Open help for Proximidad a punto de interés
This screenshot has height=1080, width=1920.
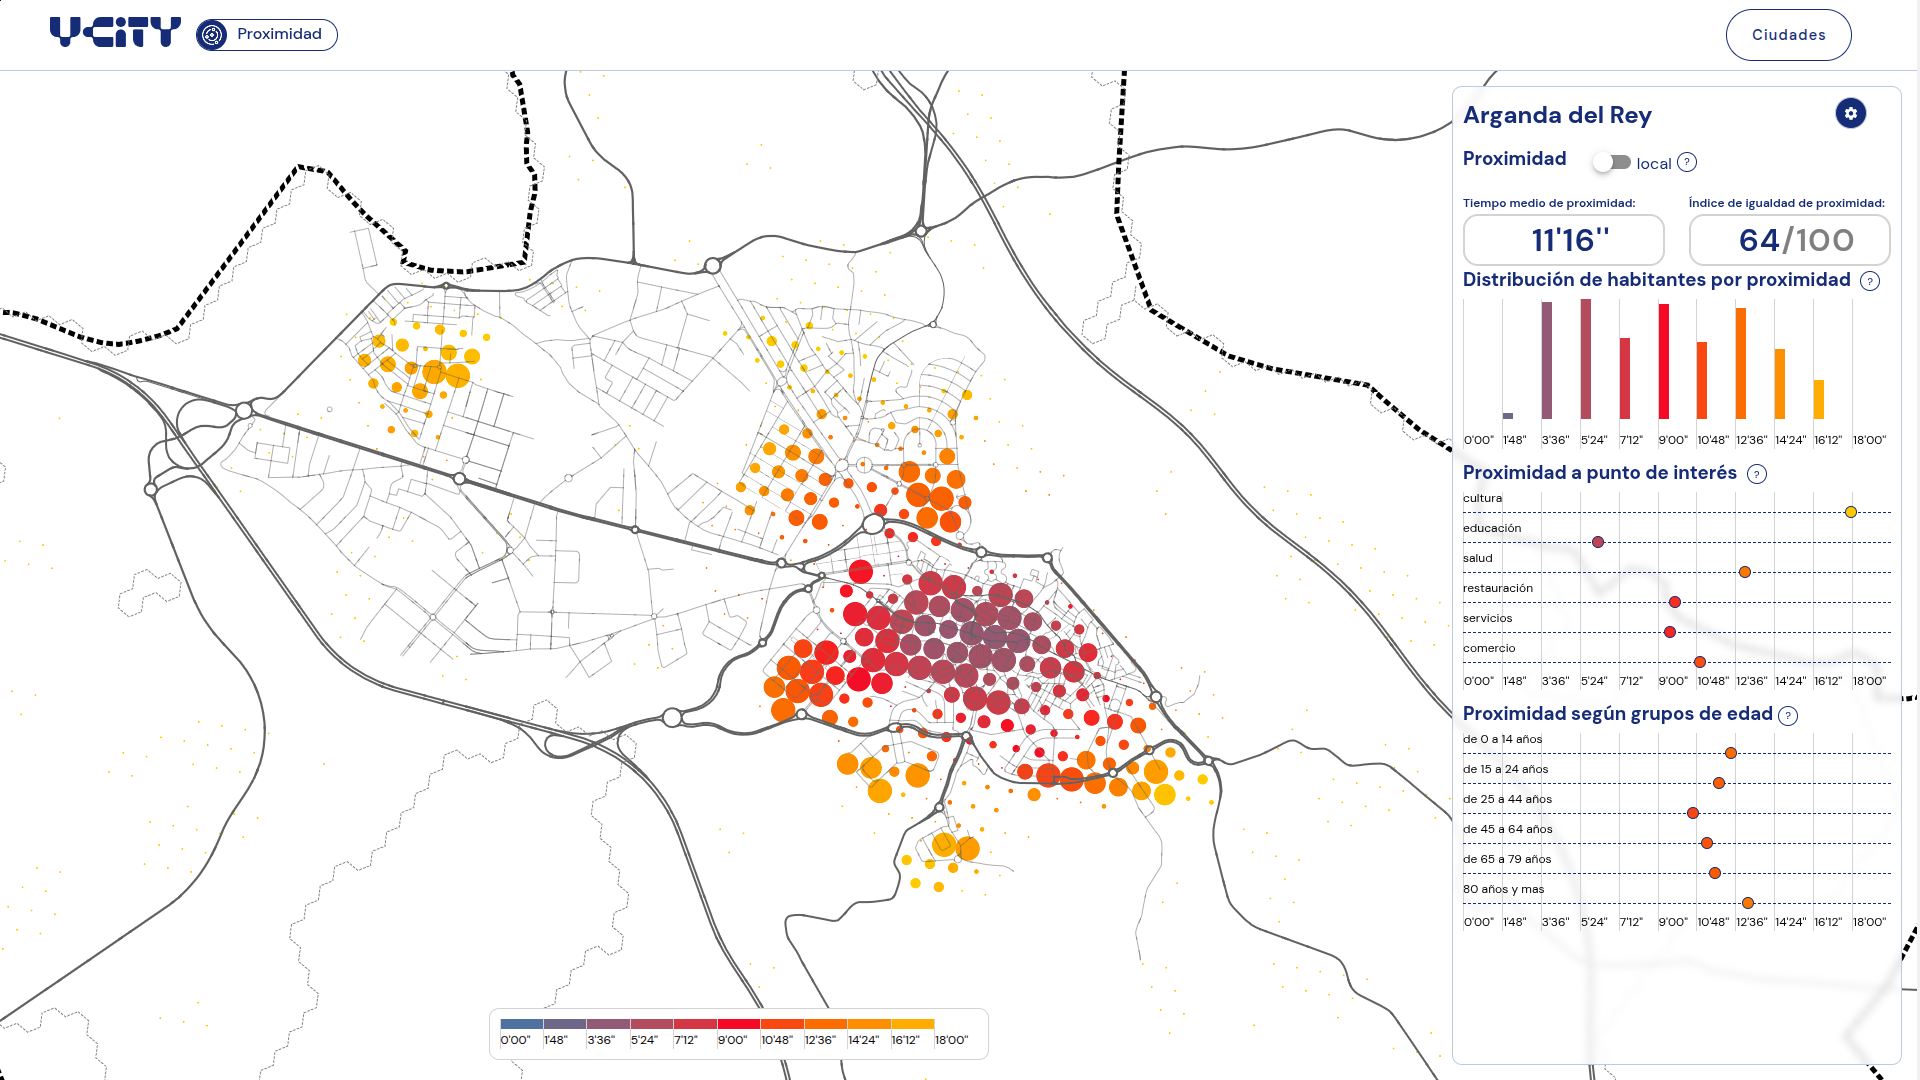(x=1756, y=474)
